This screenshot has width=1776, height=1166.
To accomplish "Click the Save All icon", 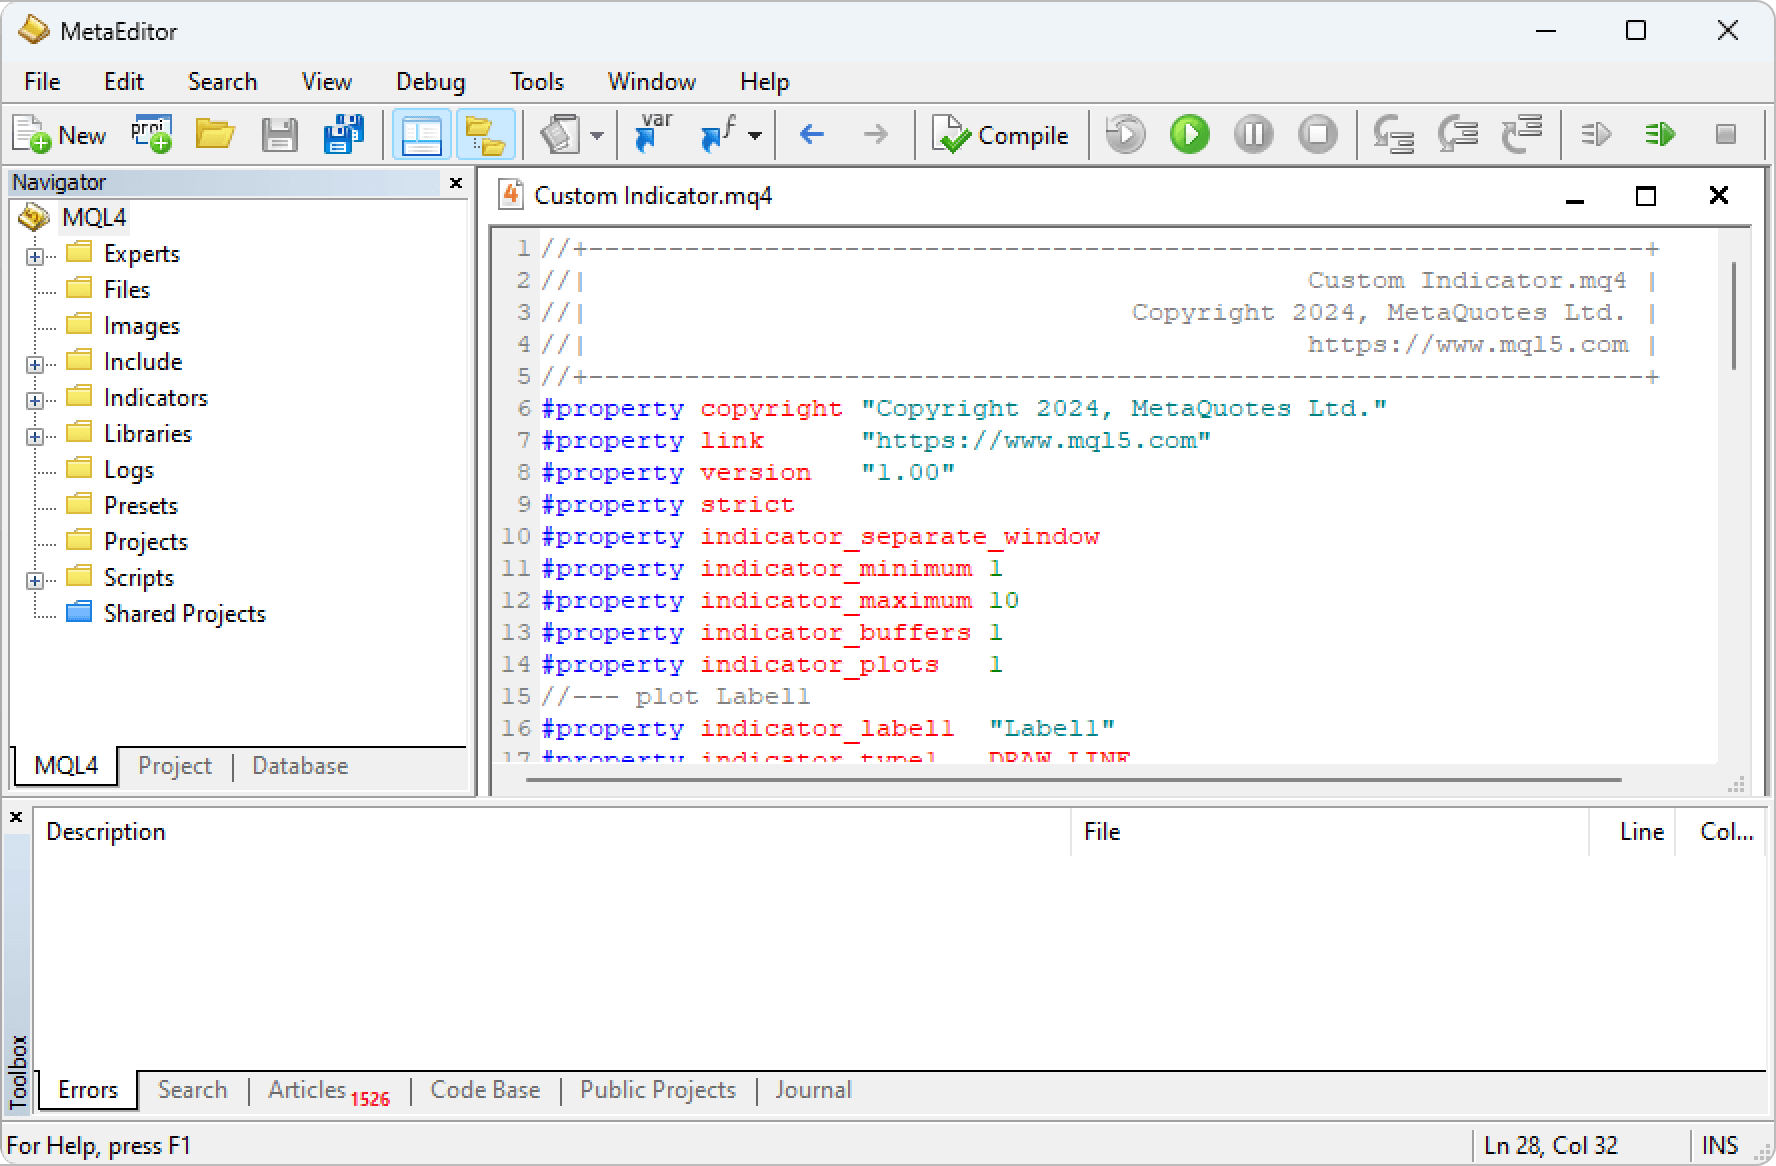I will [x=343, y=135].
